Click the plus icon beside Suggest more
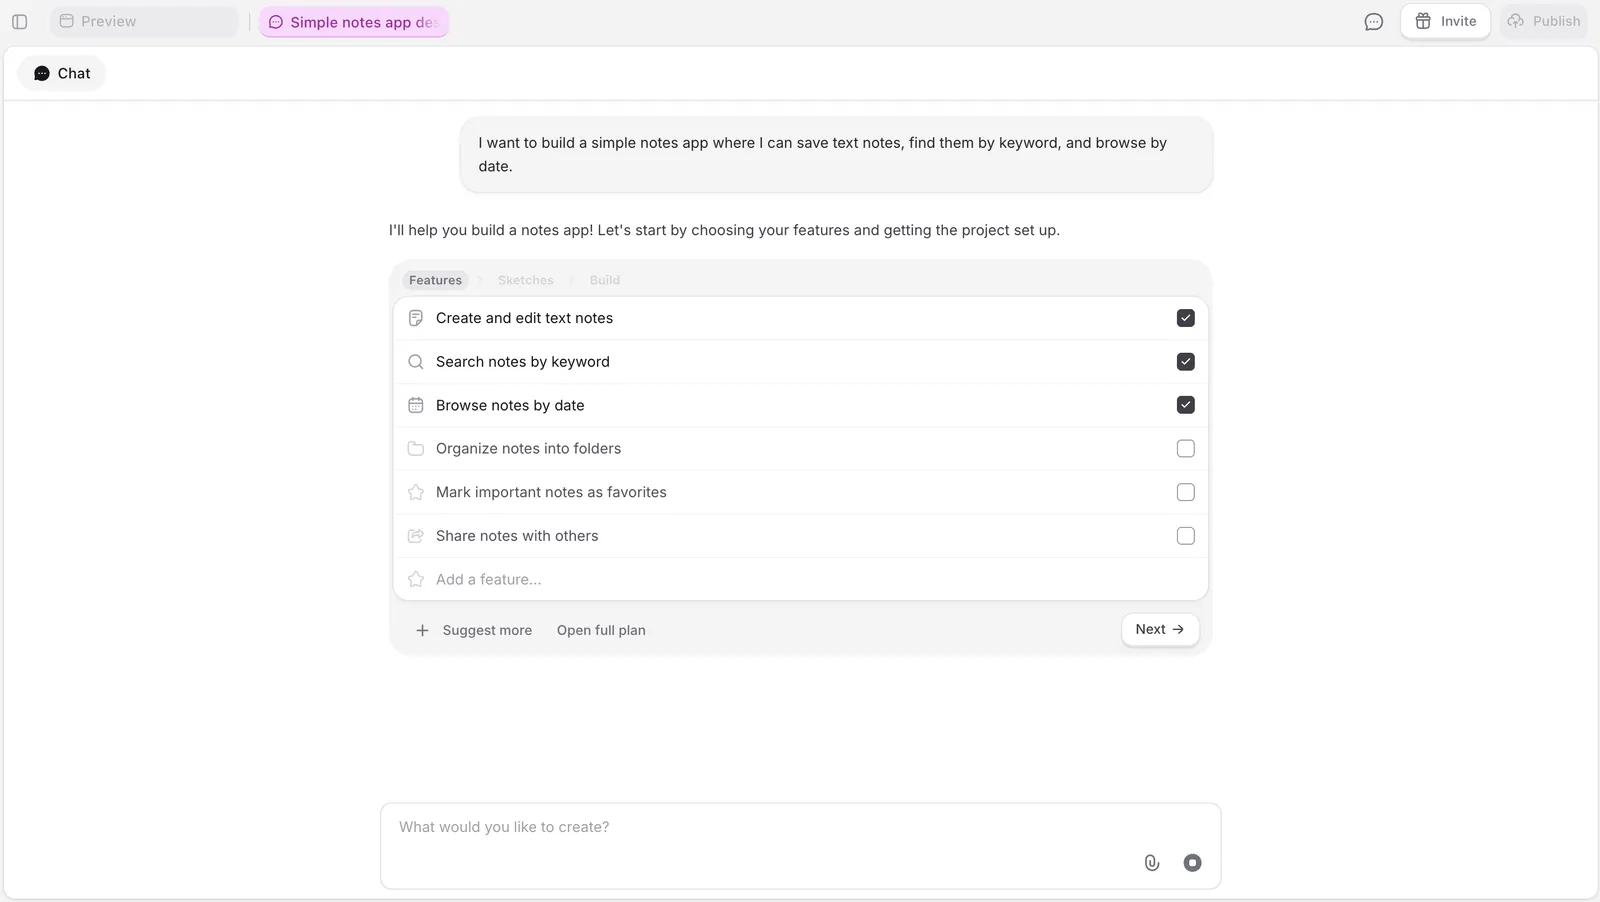Screen dimensions: 1600x902 pyautogui.click(x=422, y=630)
